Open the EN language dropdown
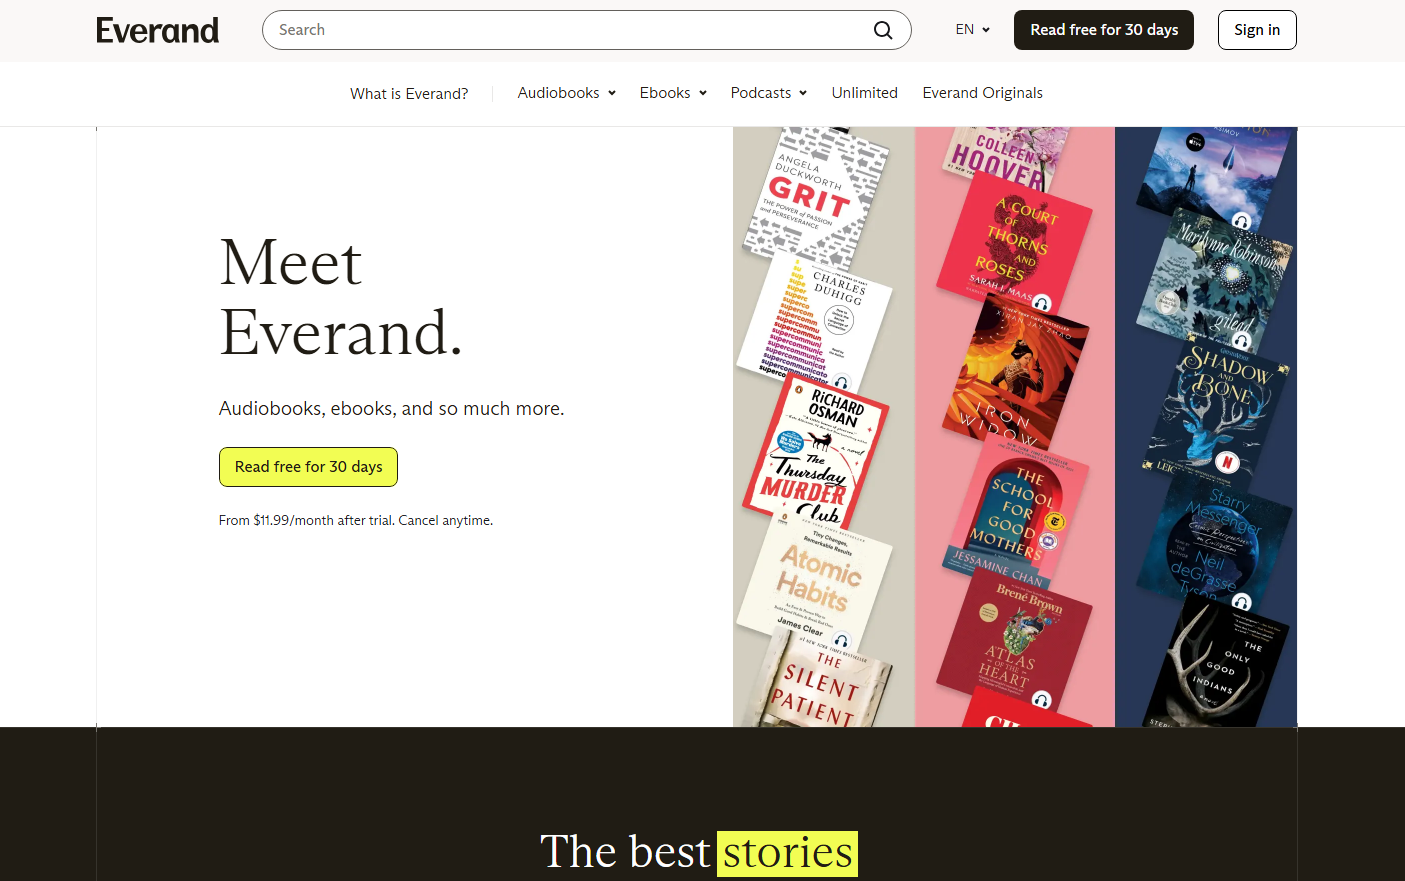The height and width of the screenshot is (881, 1405). pyautogui.click(x=972, y=30)
